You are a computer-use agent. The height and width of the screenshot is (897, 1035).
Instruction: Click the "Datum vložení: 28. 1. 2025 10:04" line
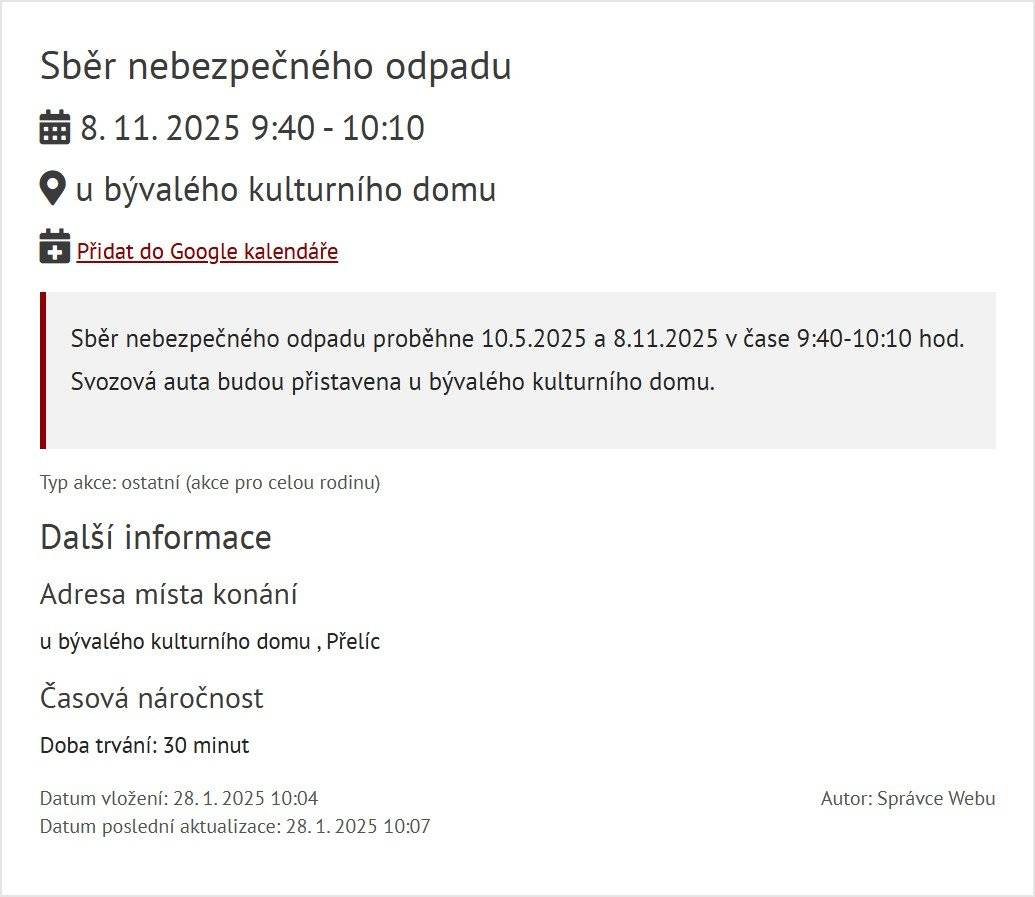(x=177, y=798)
